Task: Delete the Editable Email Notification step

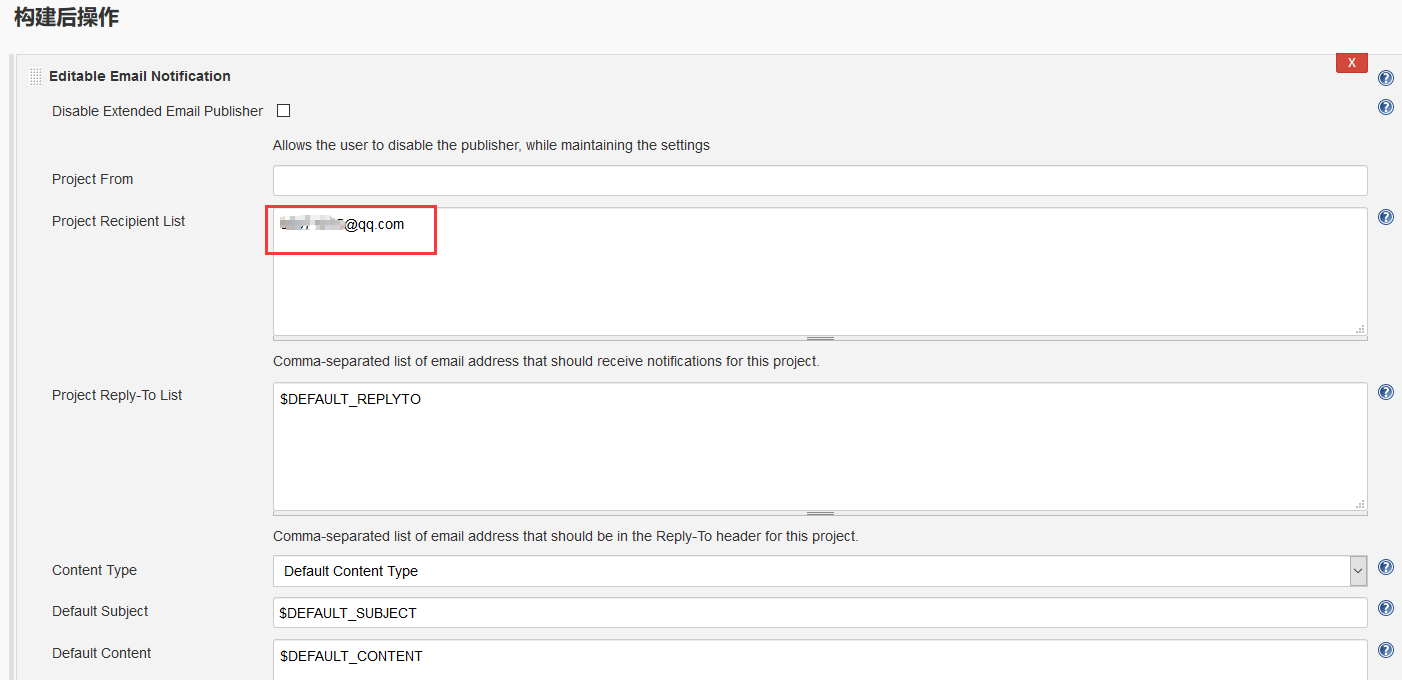Action: click(1351, 63)
